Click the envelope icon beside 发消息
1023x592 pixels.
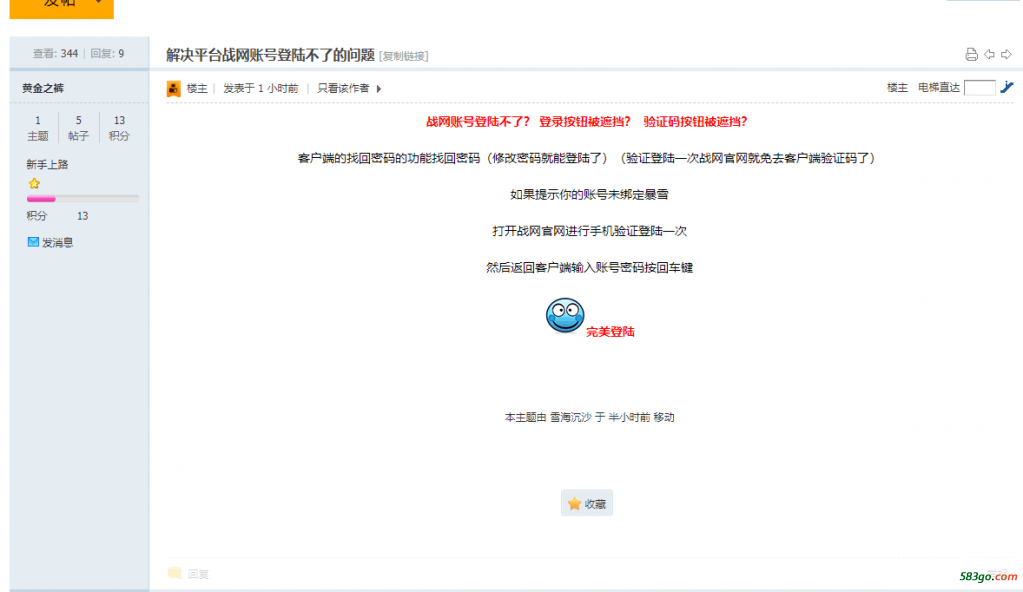tap(33, 242)
